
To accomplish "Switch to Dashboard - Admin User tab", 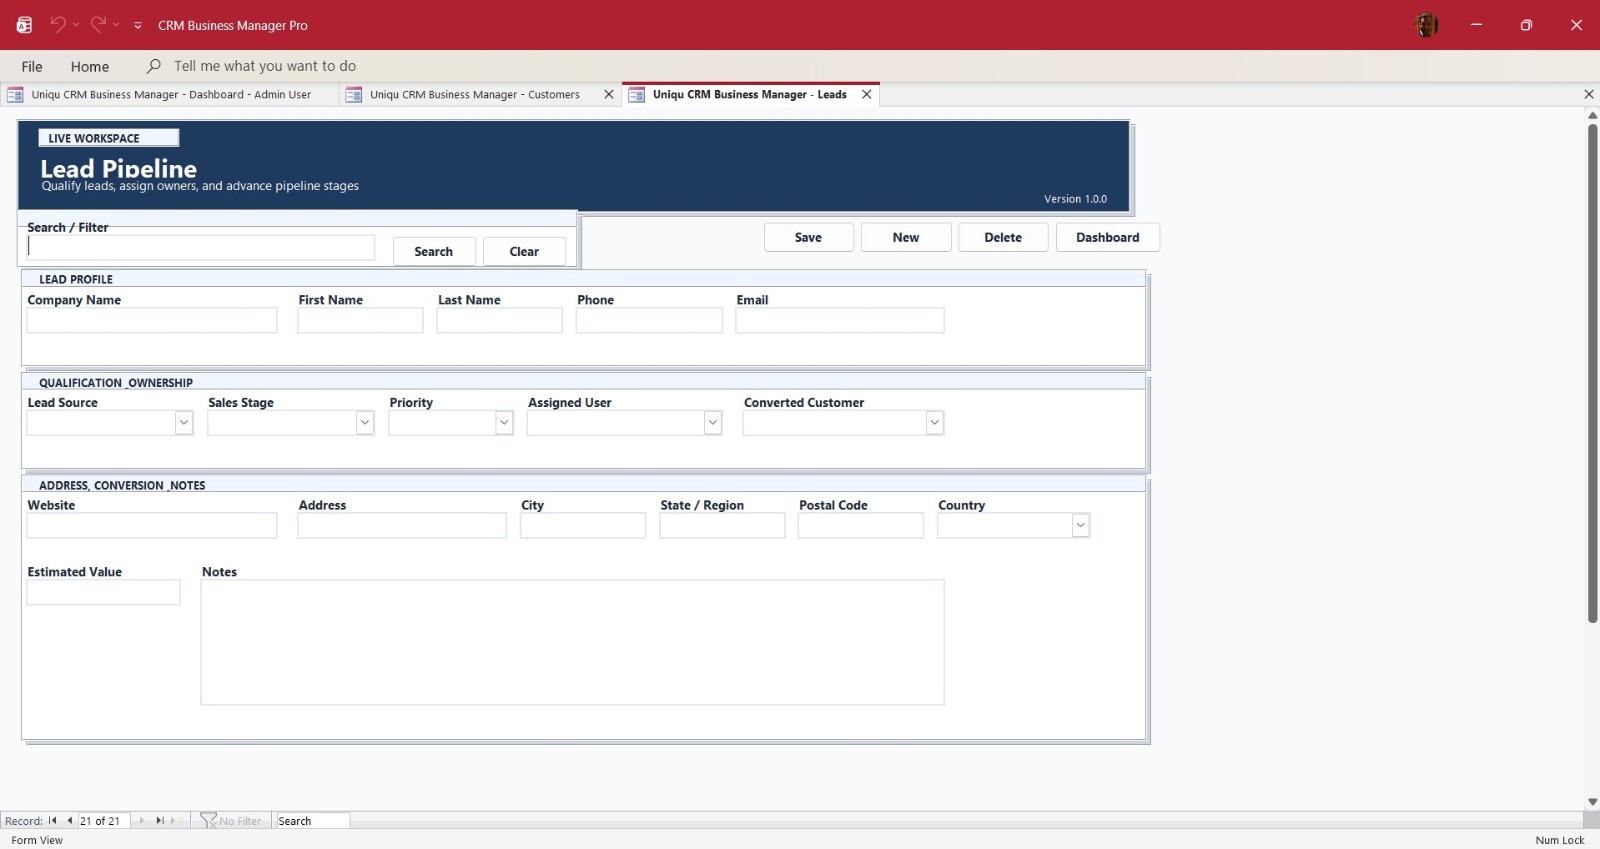I will [171, 95].
